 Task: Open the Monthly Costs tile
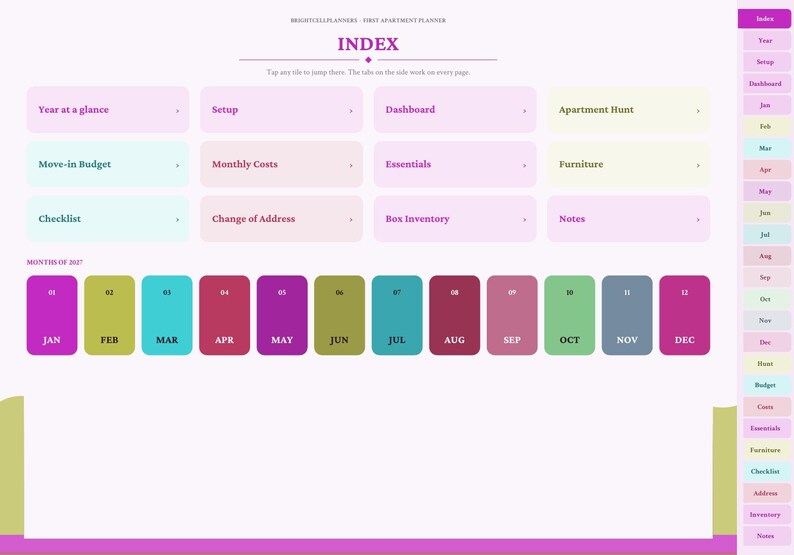[282, 164]
